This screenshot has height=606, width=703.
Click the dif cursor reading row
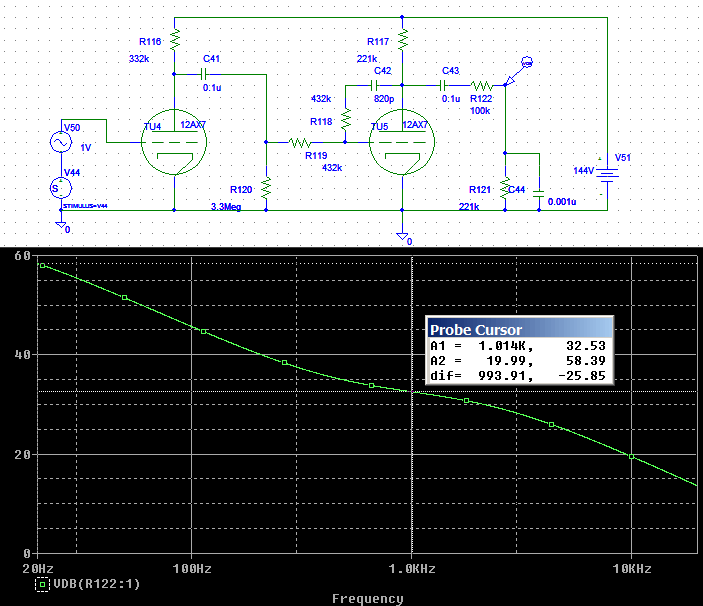pyautogui.click(x=518, y=376)
